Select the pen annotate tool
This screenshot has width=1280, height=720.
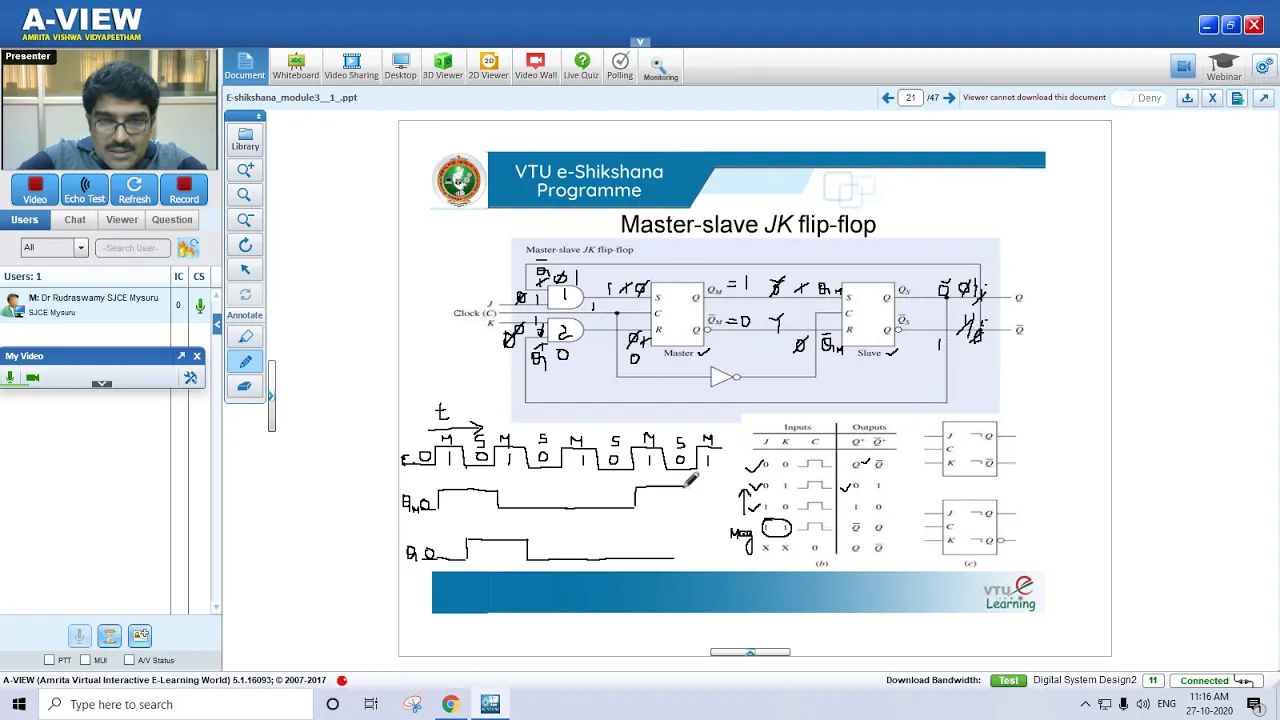pos(245,362)
